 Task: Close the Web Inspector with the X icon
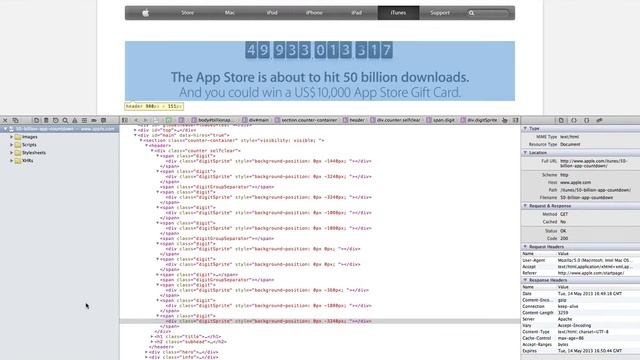[5, 120]
